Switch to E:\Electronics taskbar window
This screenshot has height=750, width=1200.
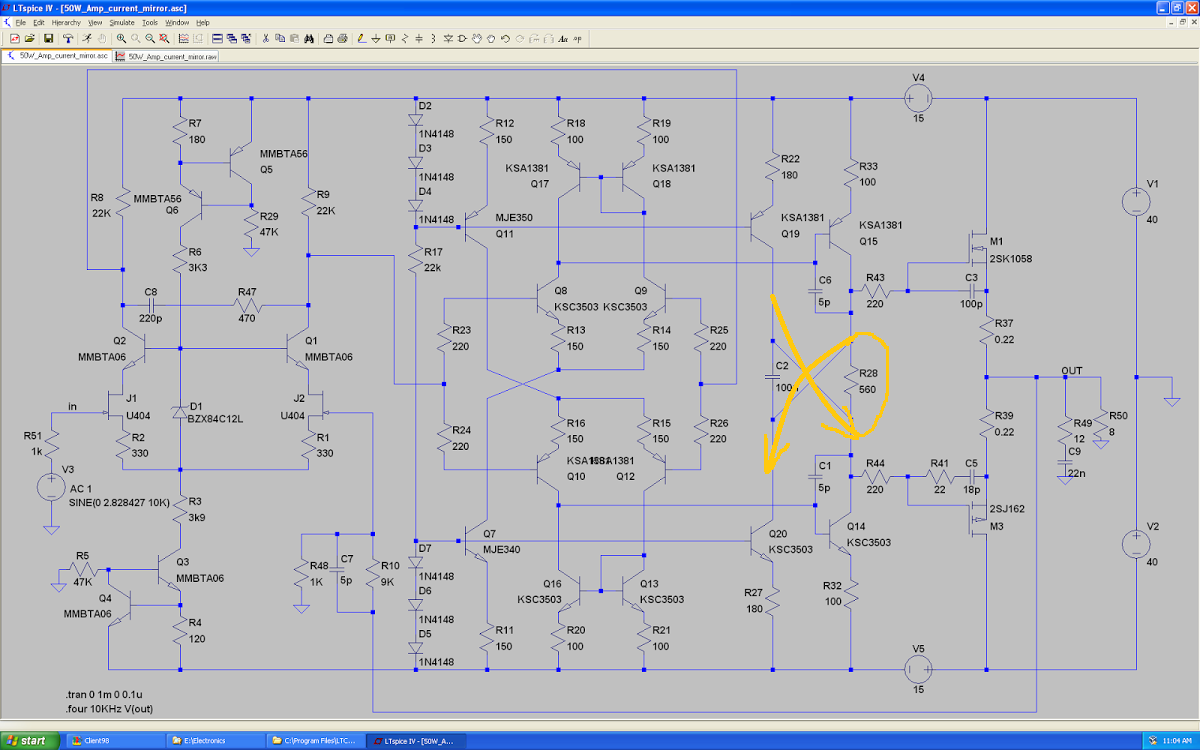(214, 741)
